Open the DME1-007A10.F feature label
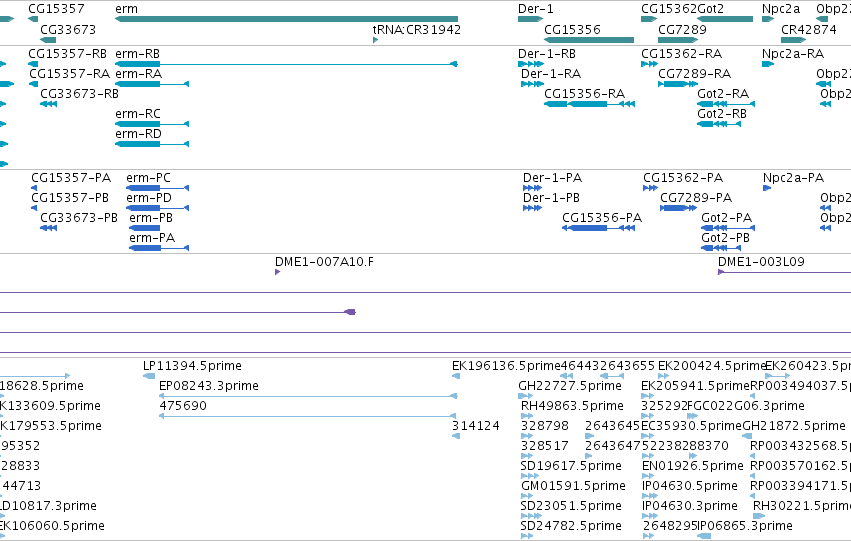851x541 pixels. (x=325, y=262)
